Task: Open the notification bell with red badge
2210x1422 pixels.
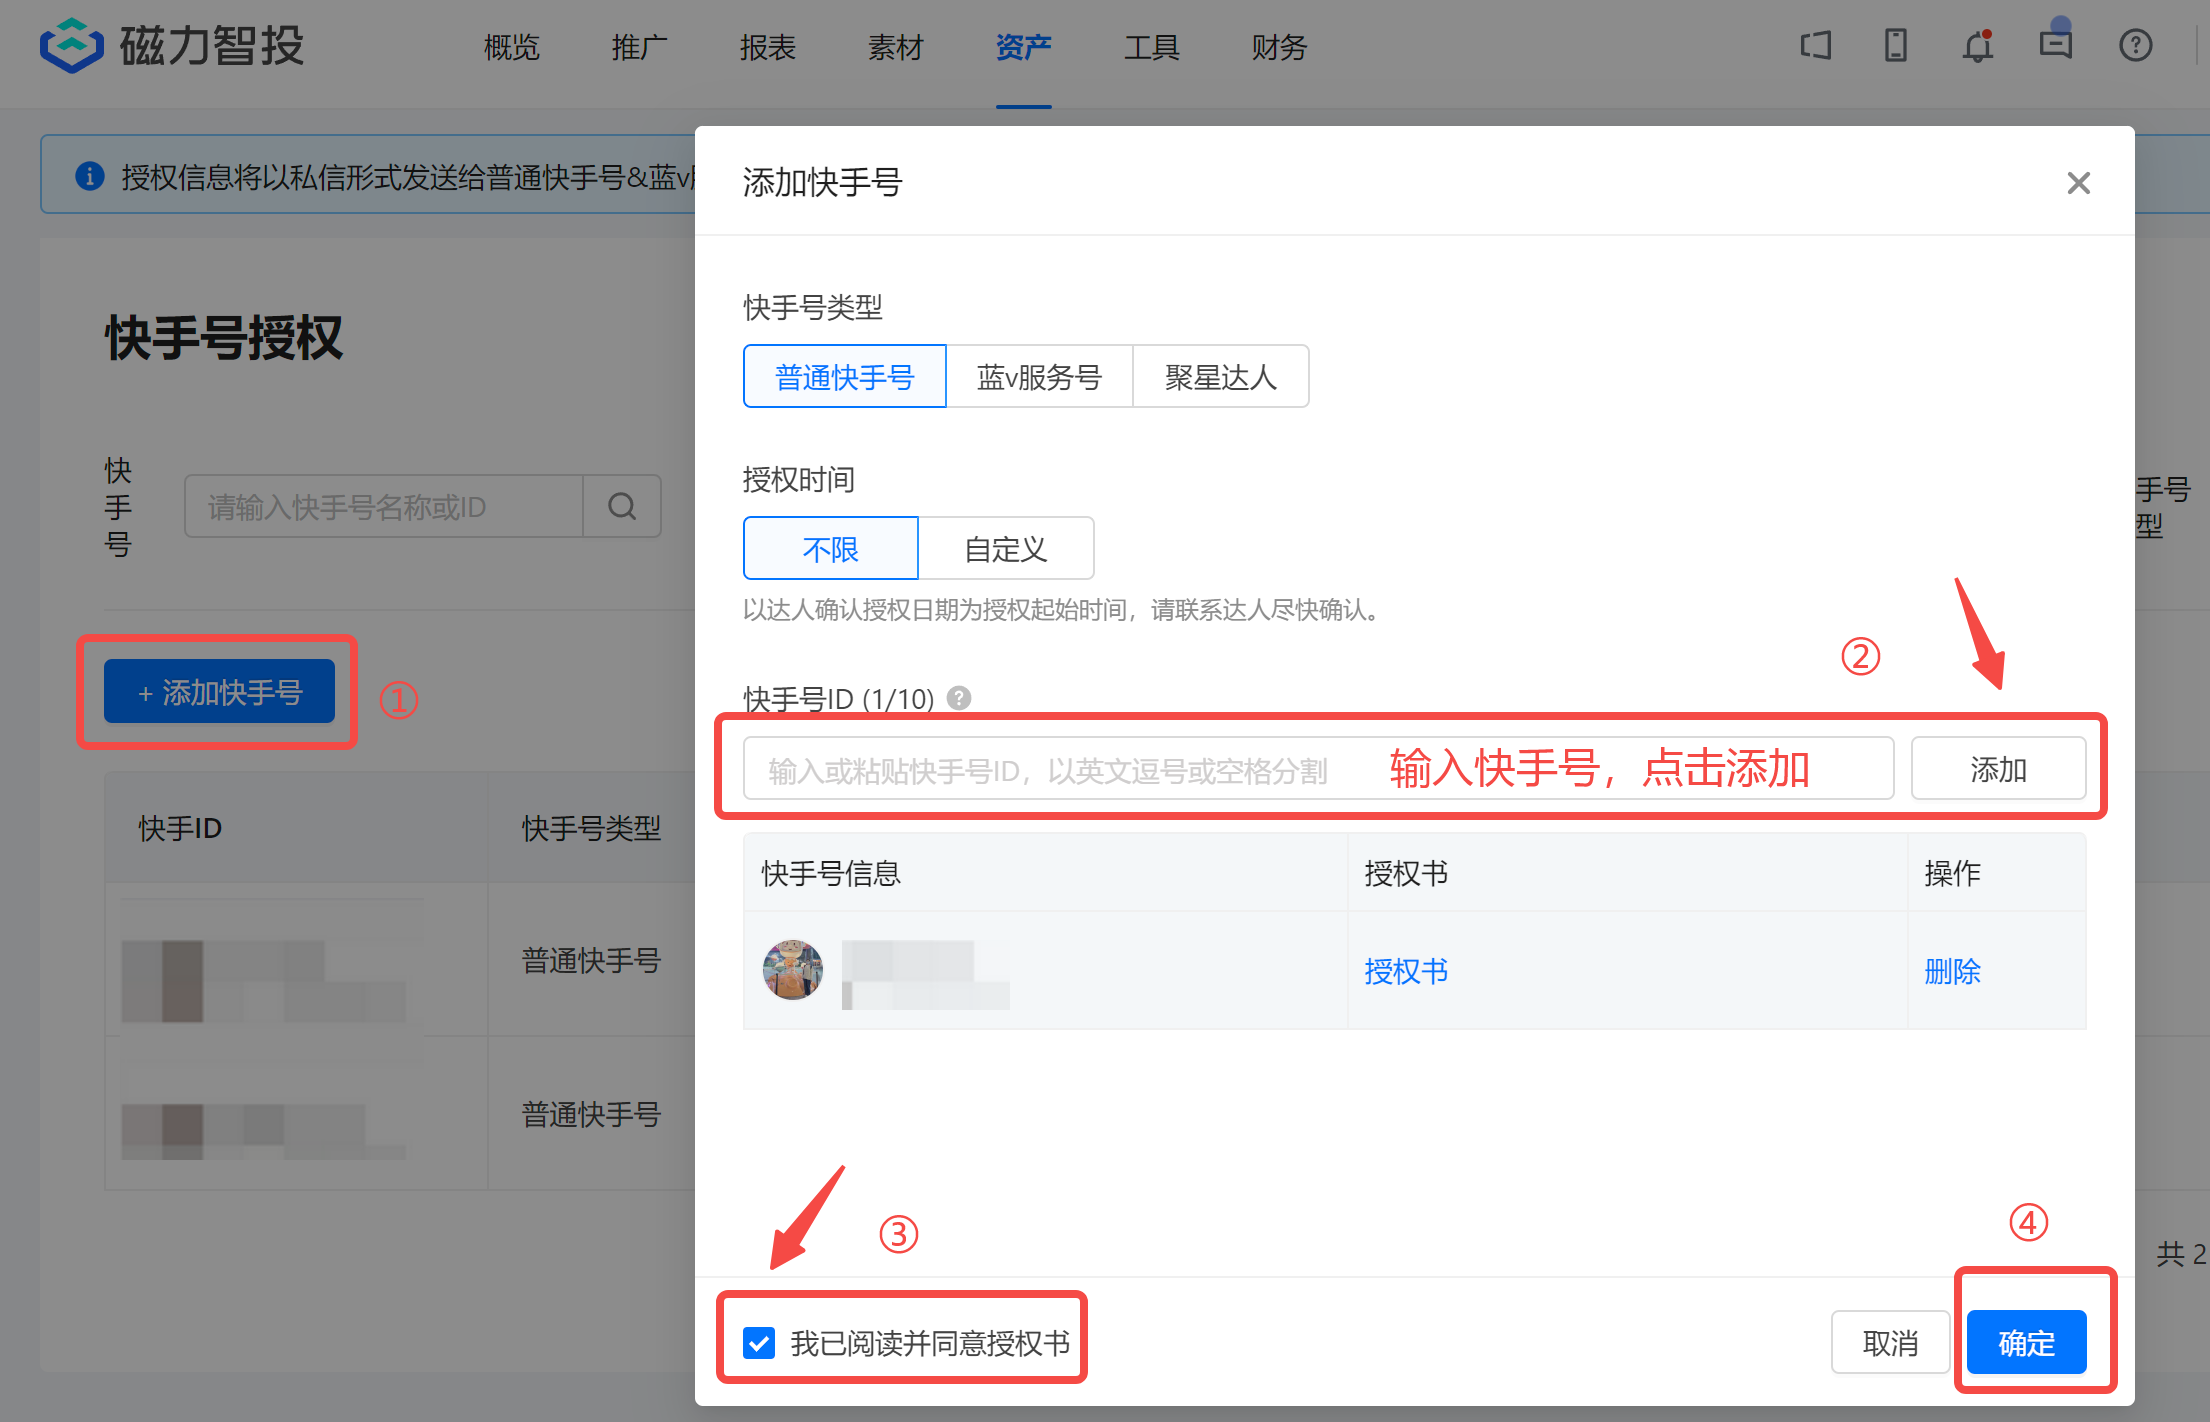Action: coord(1976,45)
